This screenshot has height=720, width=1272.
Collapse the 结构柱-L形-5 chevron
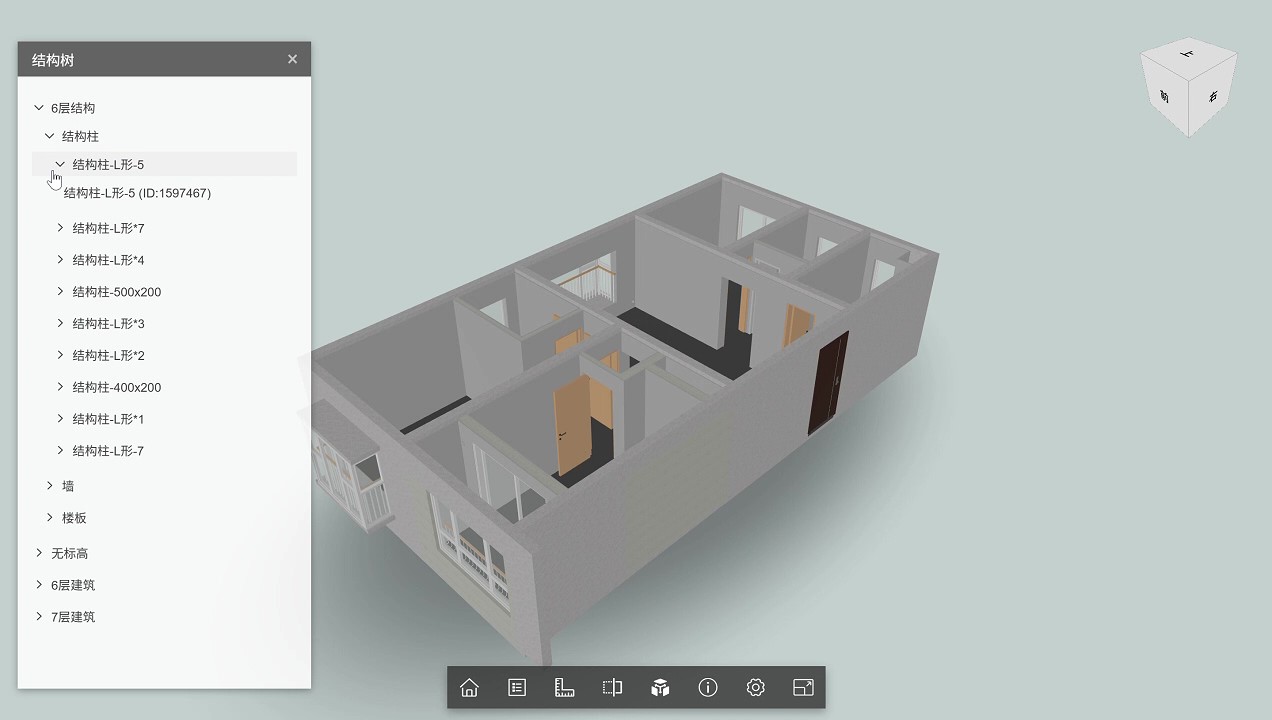[60, 164]
